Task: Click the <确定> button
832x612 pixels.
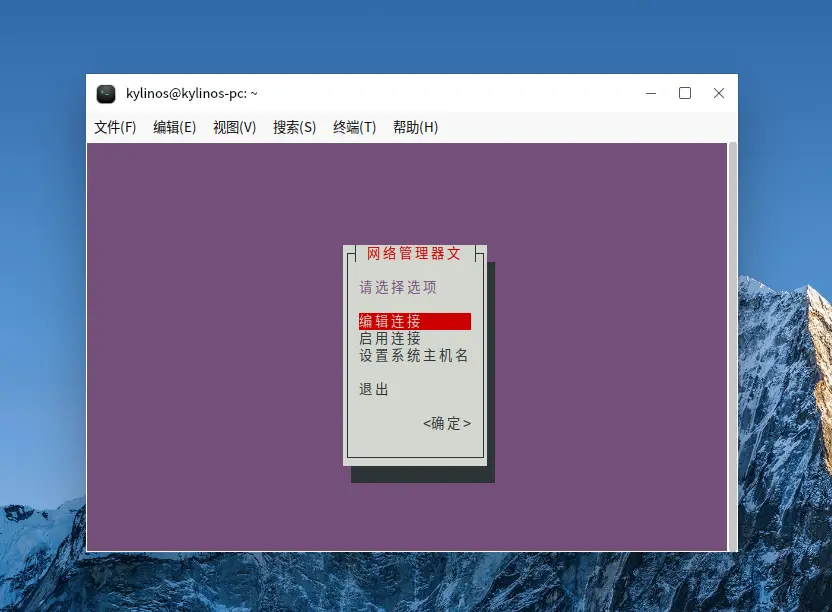Action: pyautogui.click(x=447, y=423)
